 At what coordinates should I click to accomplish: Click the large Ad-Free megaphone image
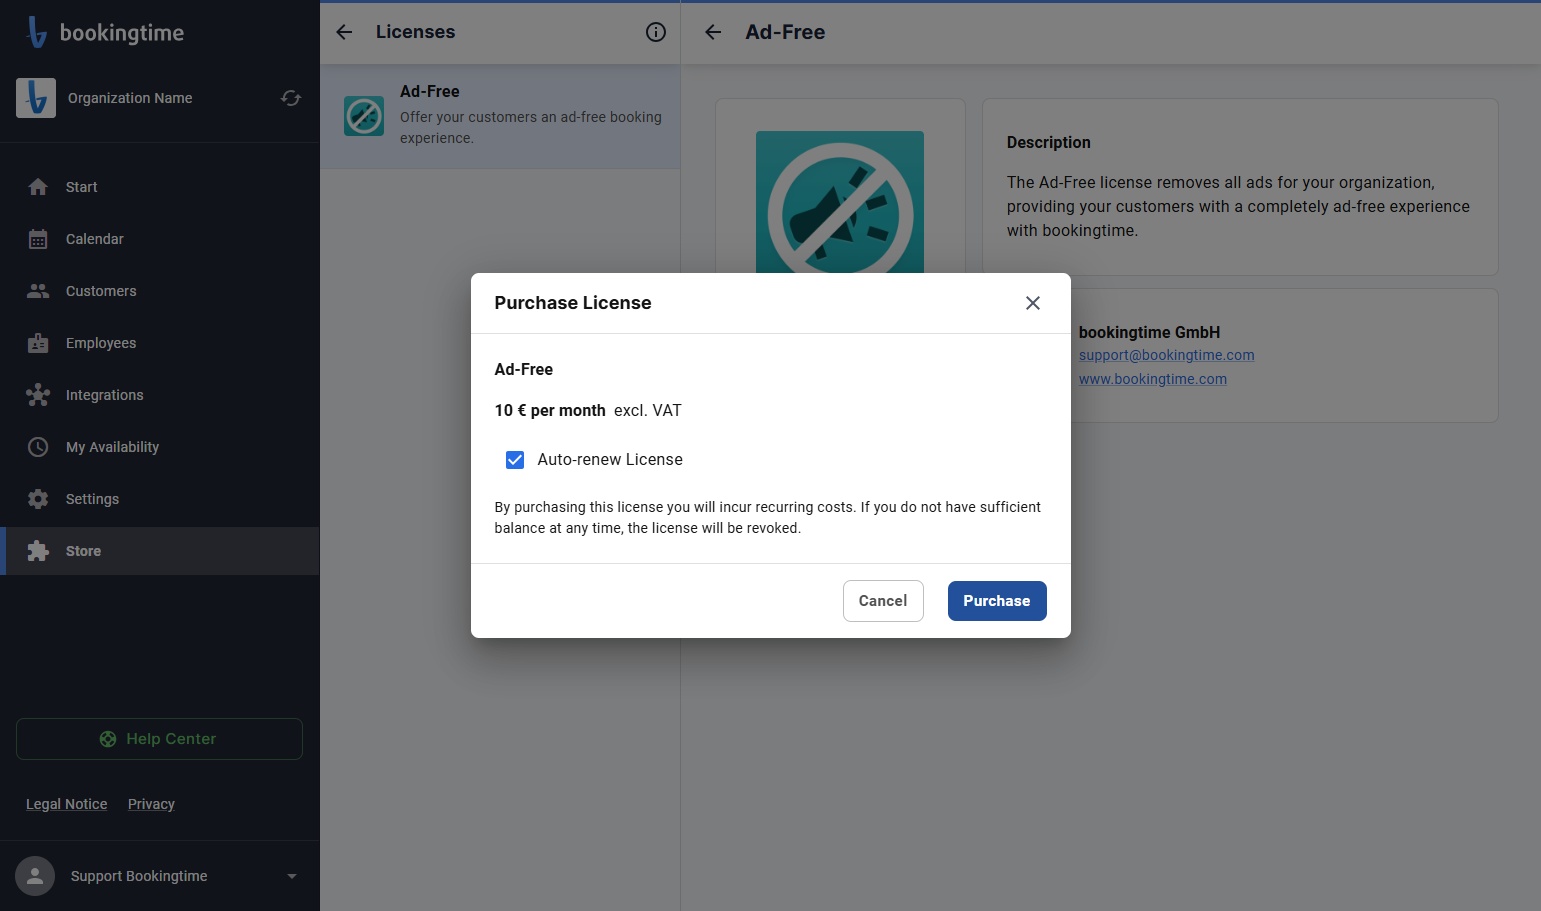840,201
